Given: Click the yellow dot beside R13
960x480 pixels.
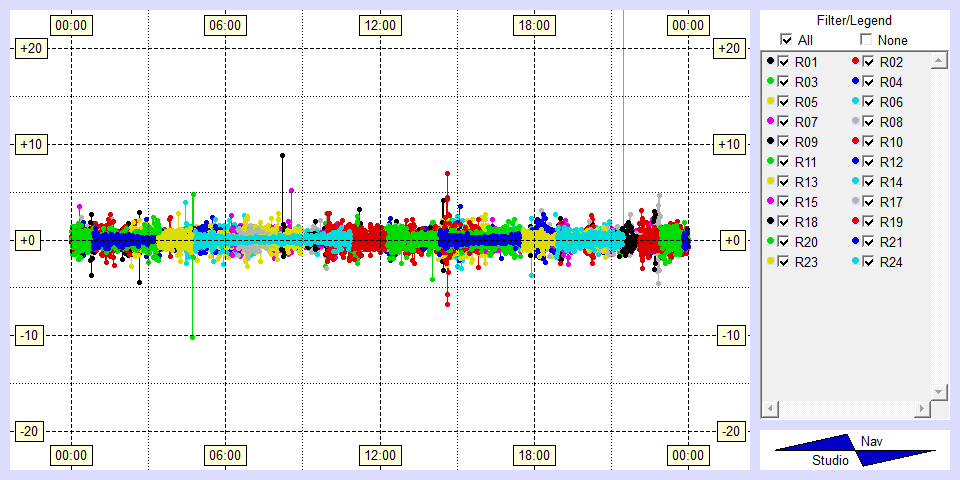Looking at the screenshot, I should click(770, 182).
